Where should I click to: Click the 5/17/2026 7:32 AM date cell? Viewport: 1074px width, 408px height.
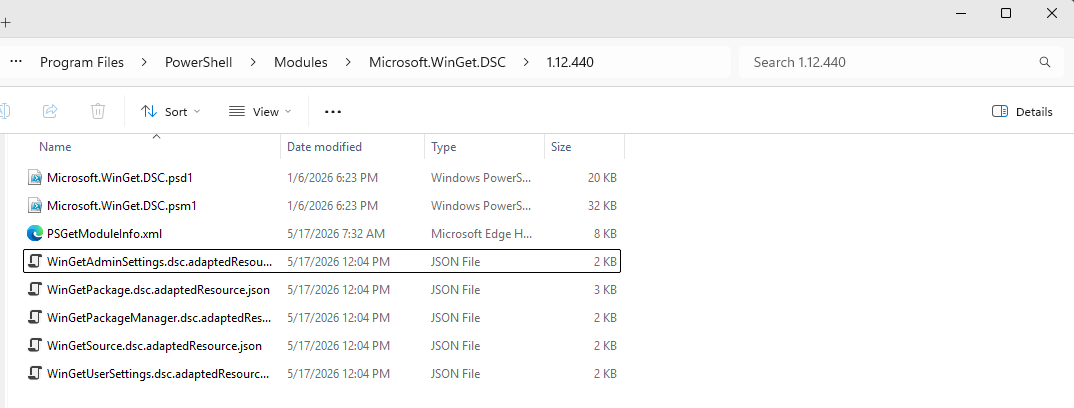336,233
